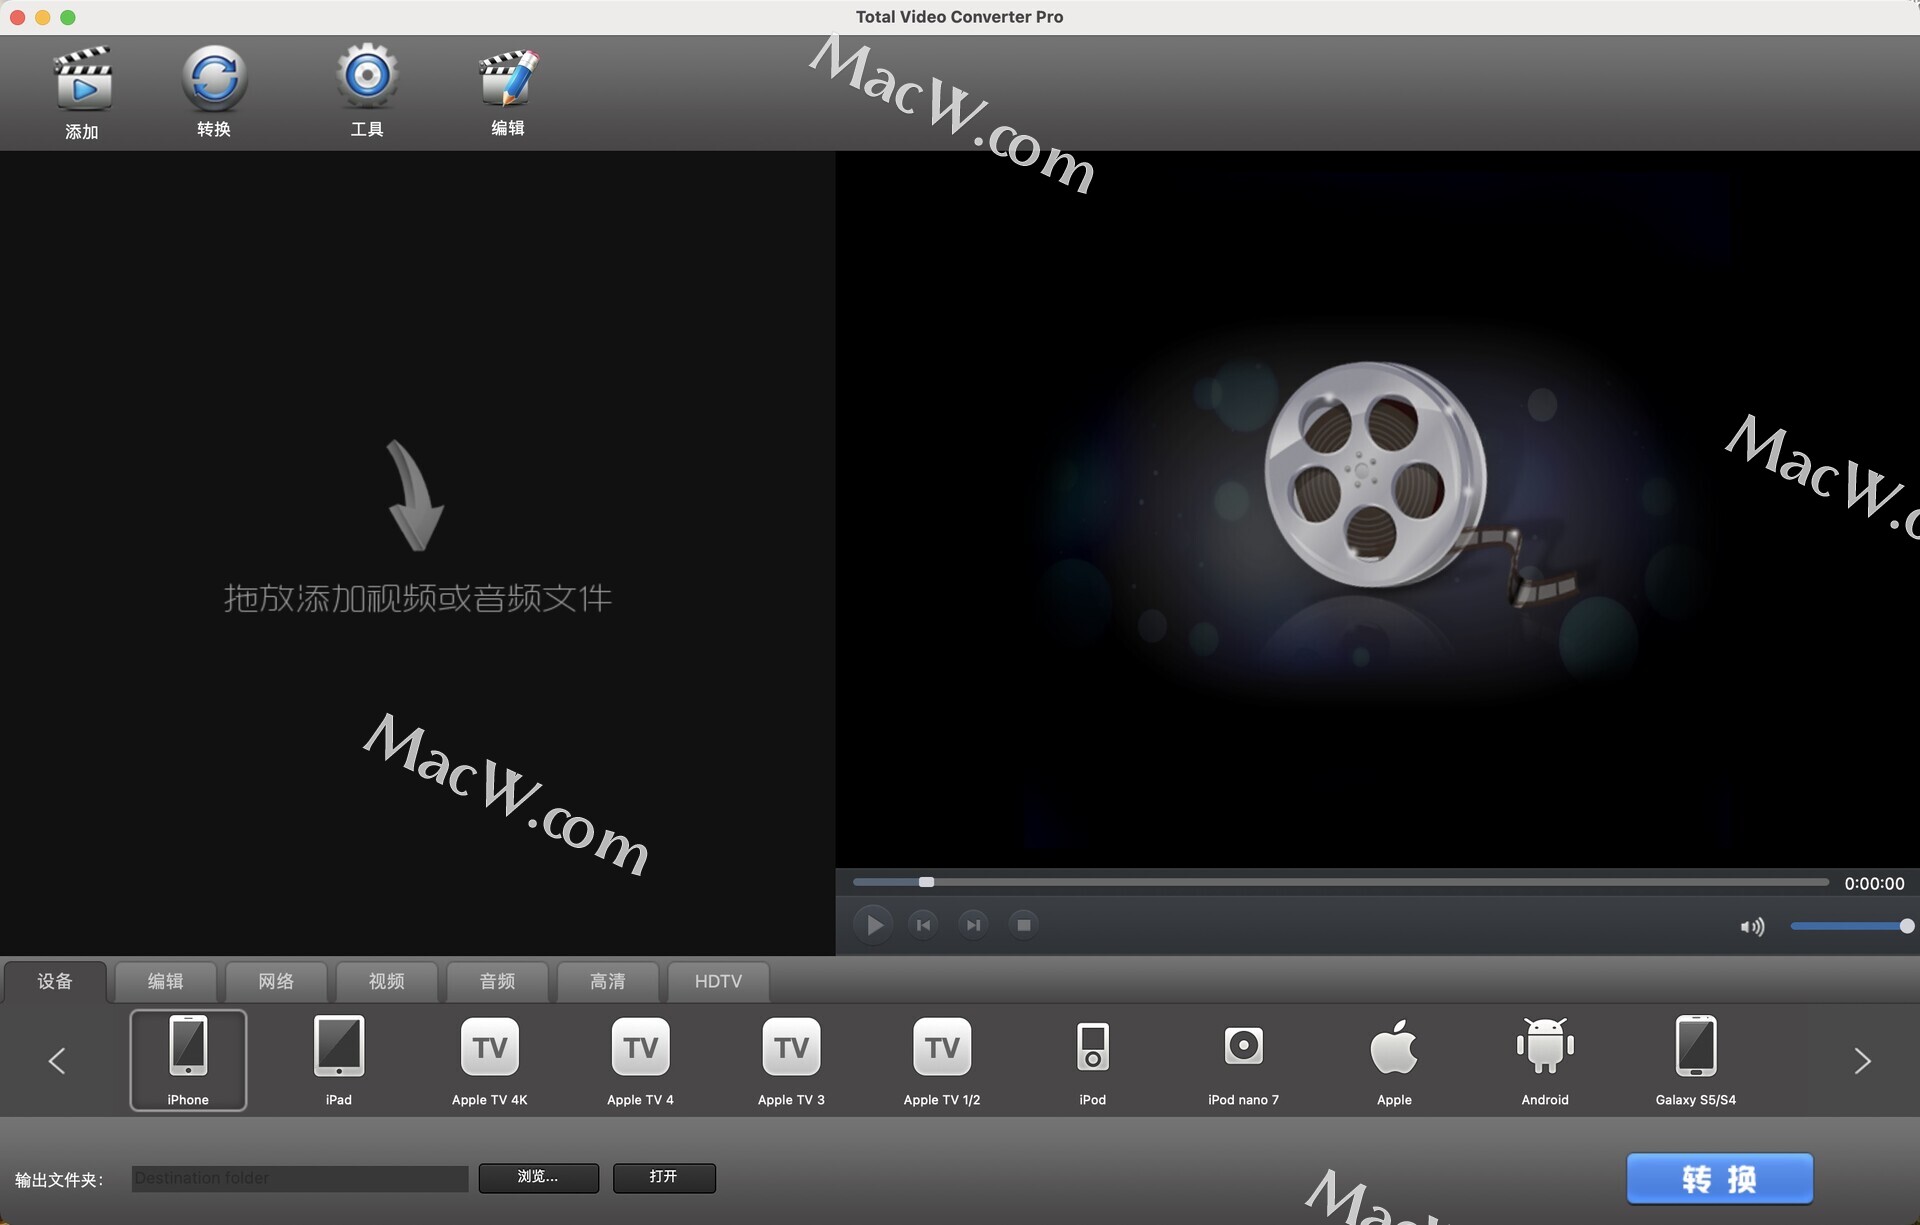1920x1225 pixels.
Task: Minimize the window with yellow button
Action: pyautogui.click(x=42, y=17)
